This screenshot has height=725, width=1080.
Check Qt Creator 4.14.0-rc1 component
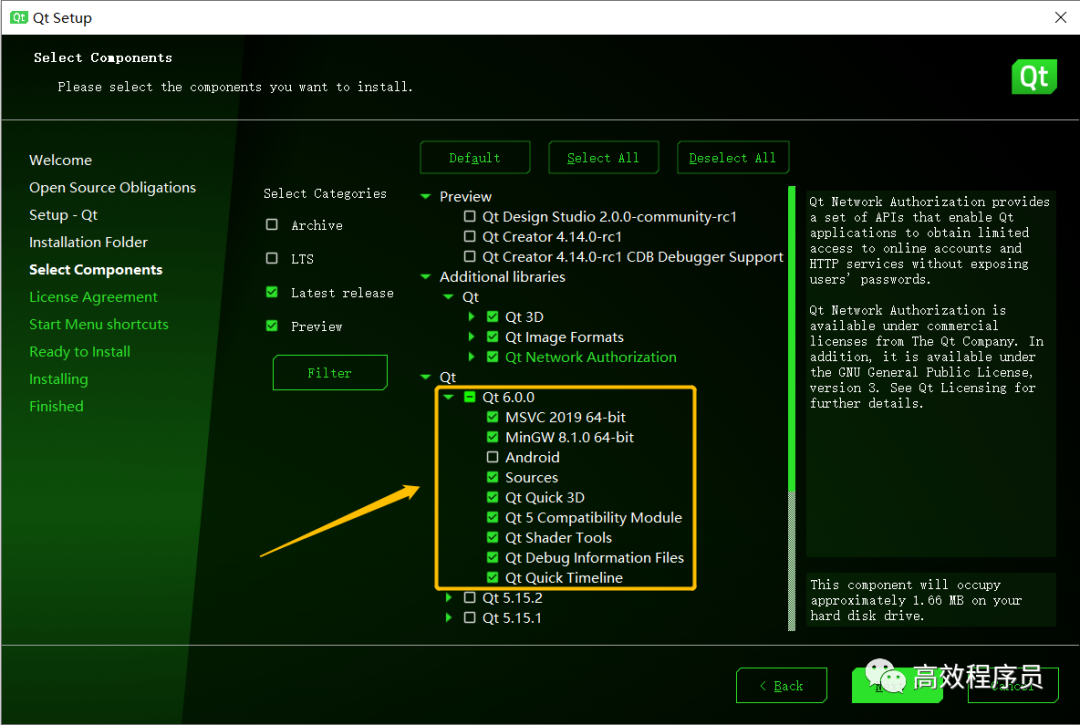[470, 236]
